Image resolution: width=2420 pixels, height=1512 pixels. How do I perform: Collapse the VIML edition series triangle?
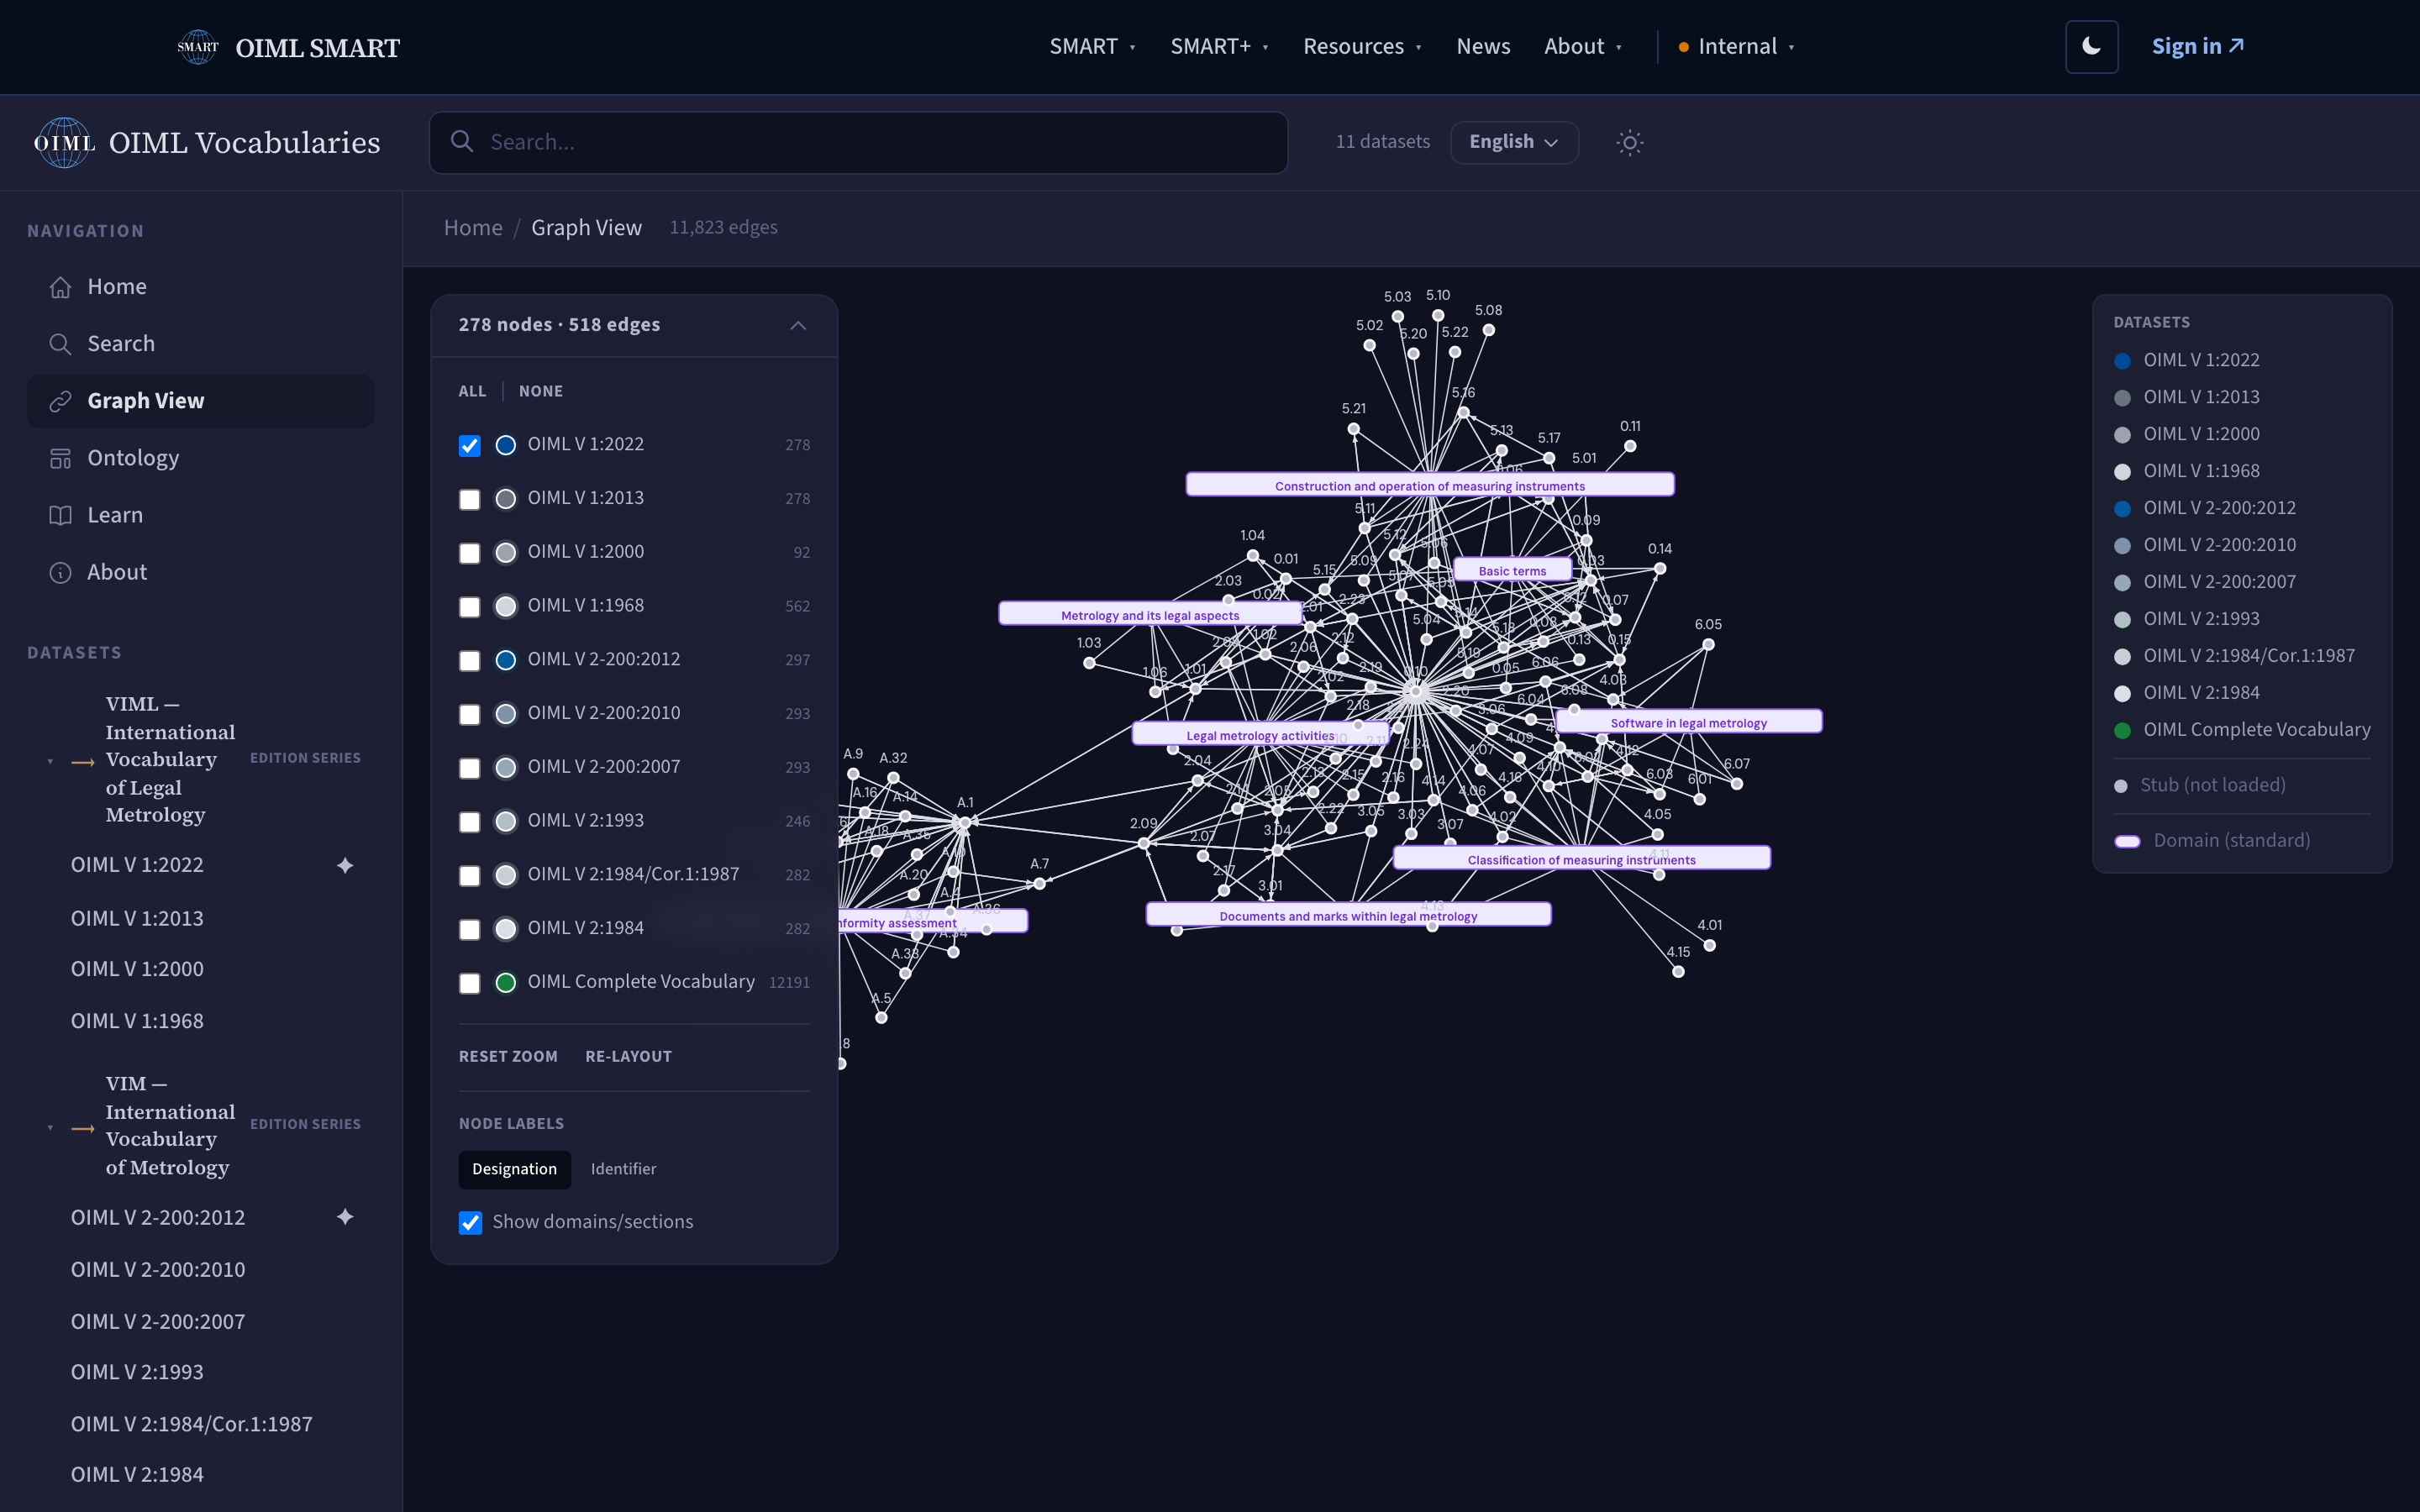tap(50, 762)
